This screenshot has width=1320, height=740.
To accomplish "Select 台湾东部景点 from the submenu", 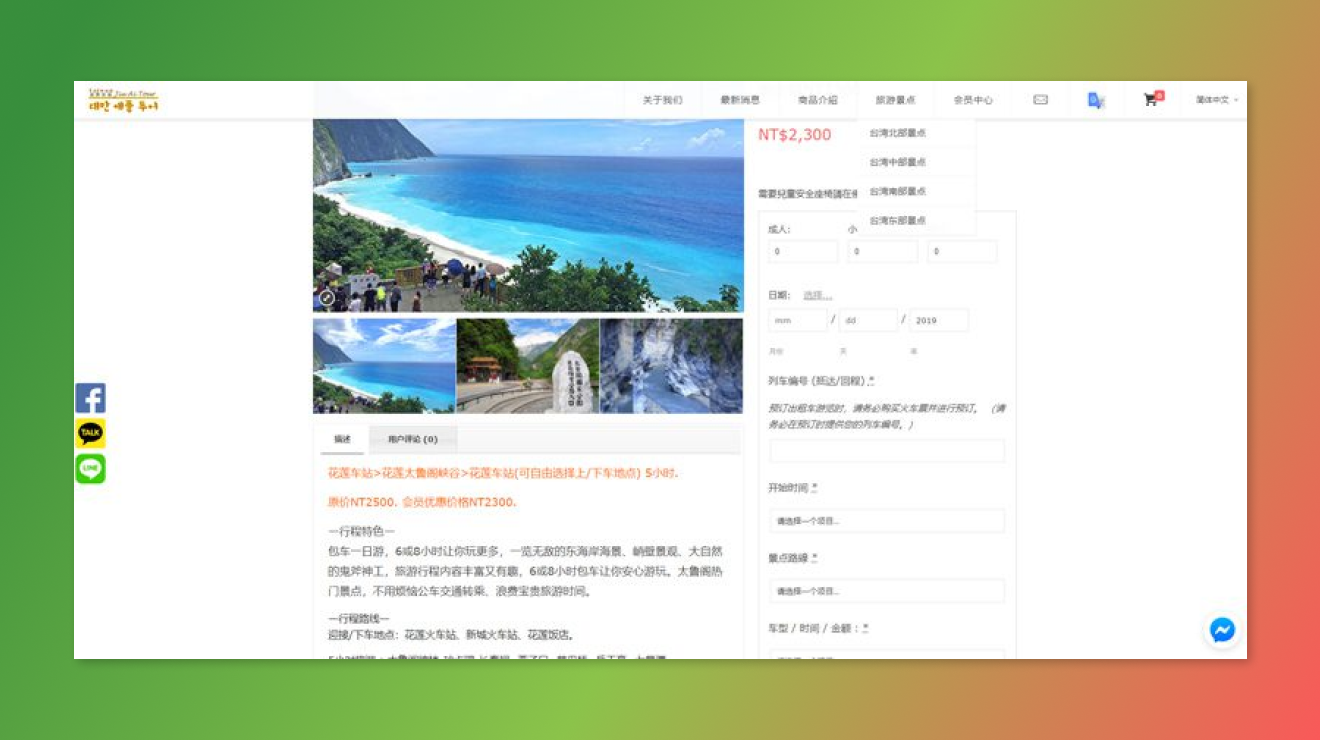I will point(897,220).
